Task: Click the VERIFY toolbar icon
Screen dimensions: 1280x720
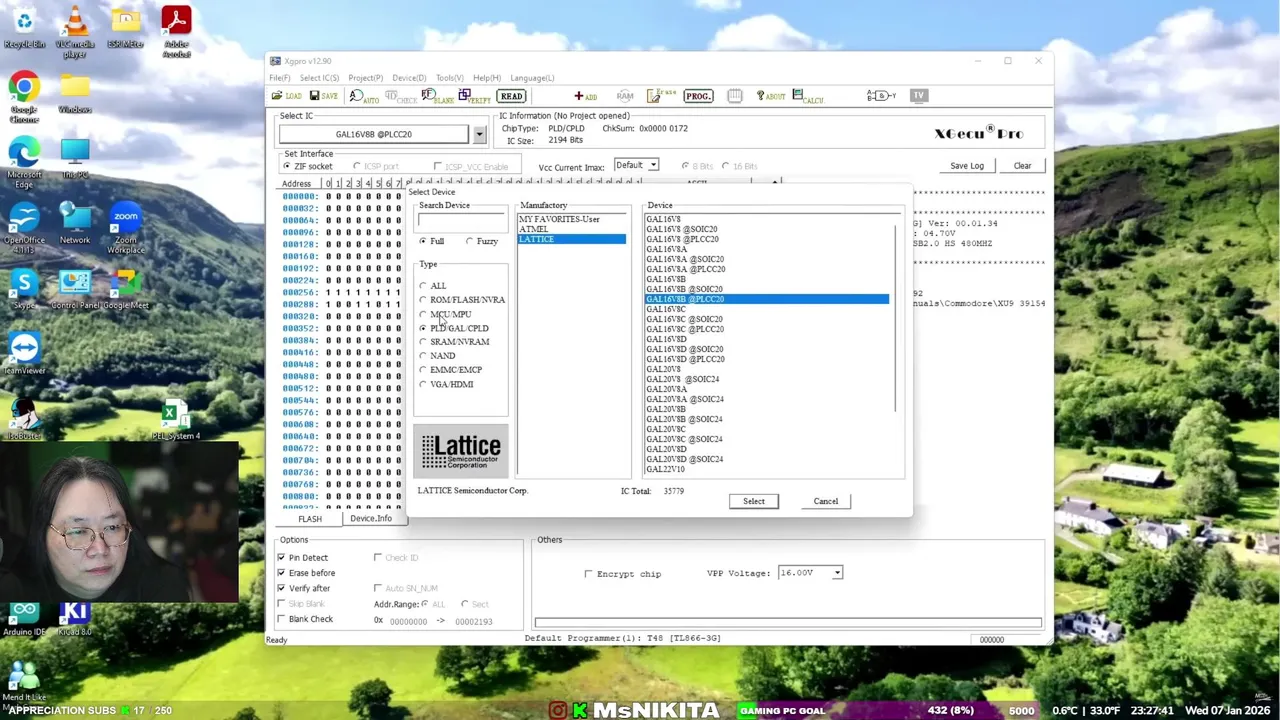Action: click(x=475, y=96)
